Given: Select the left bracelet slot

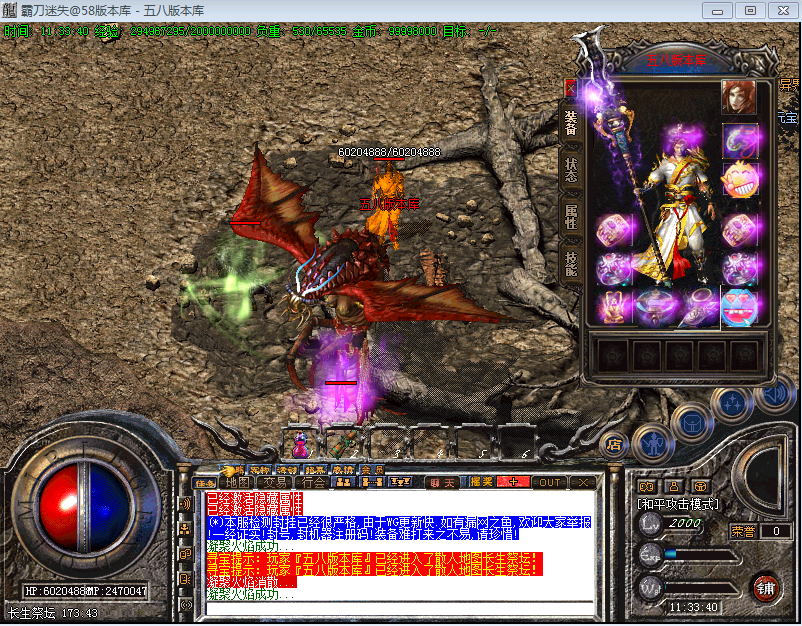Looking at the screenshot, I should [614, 229].
